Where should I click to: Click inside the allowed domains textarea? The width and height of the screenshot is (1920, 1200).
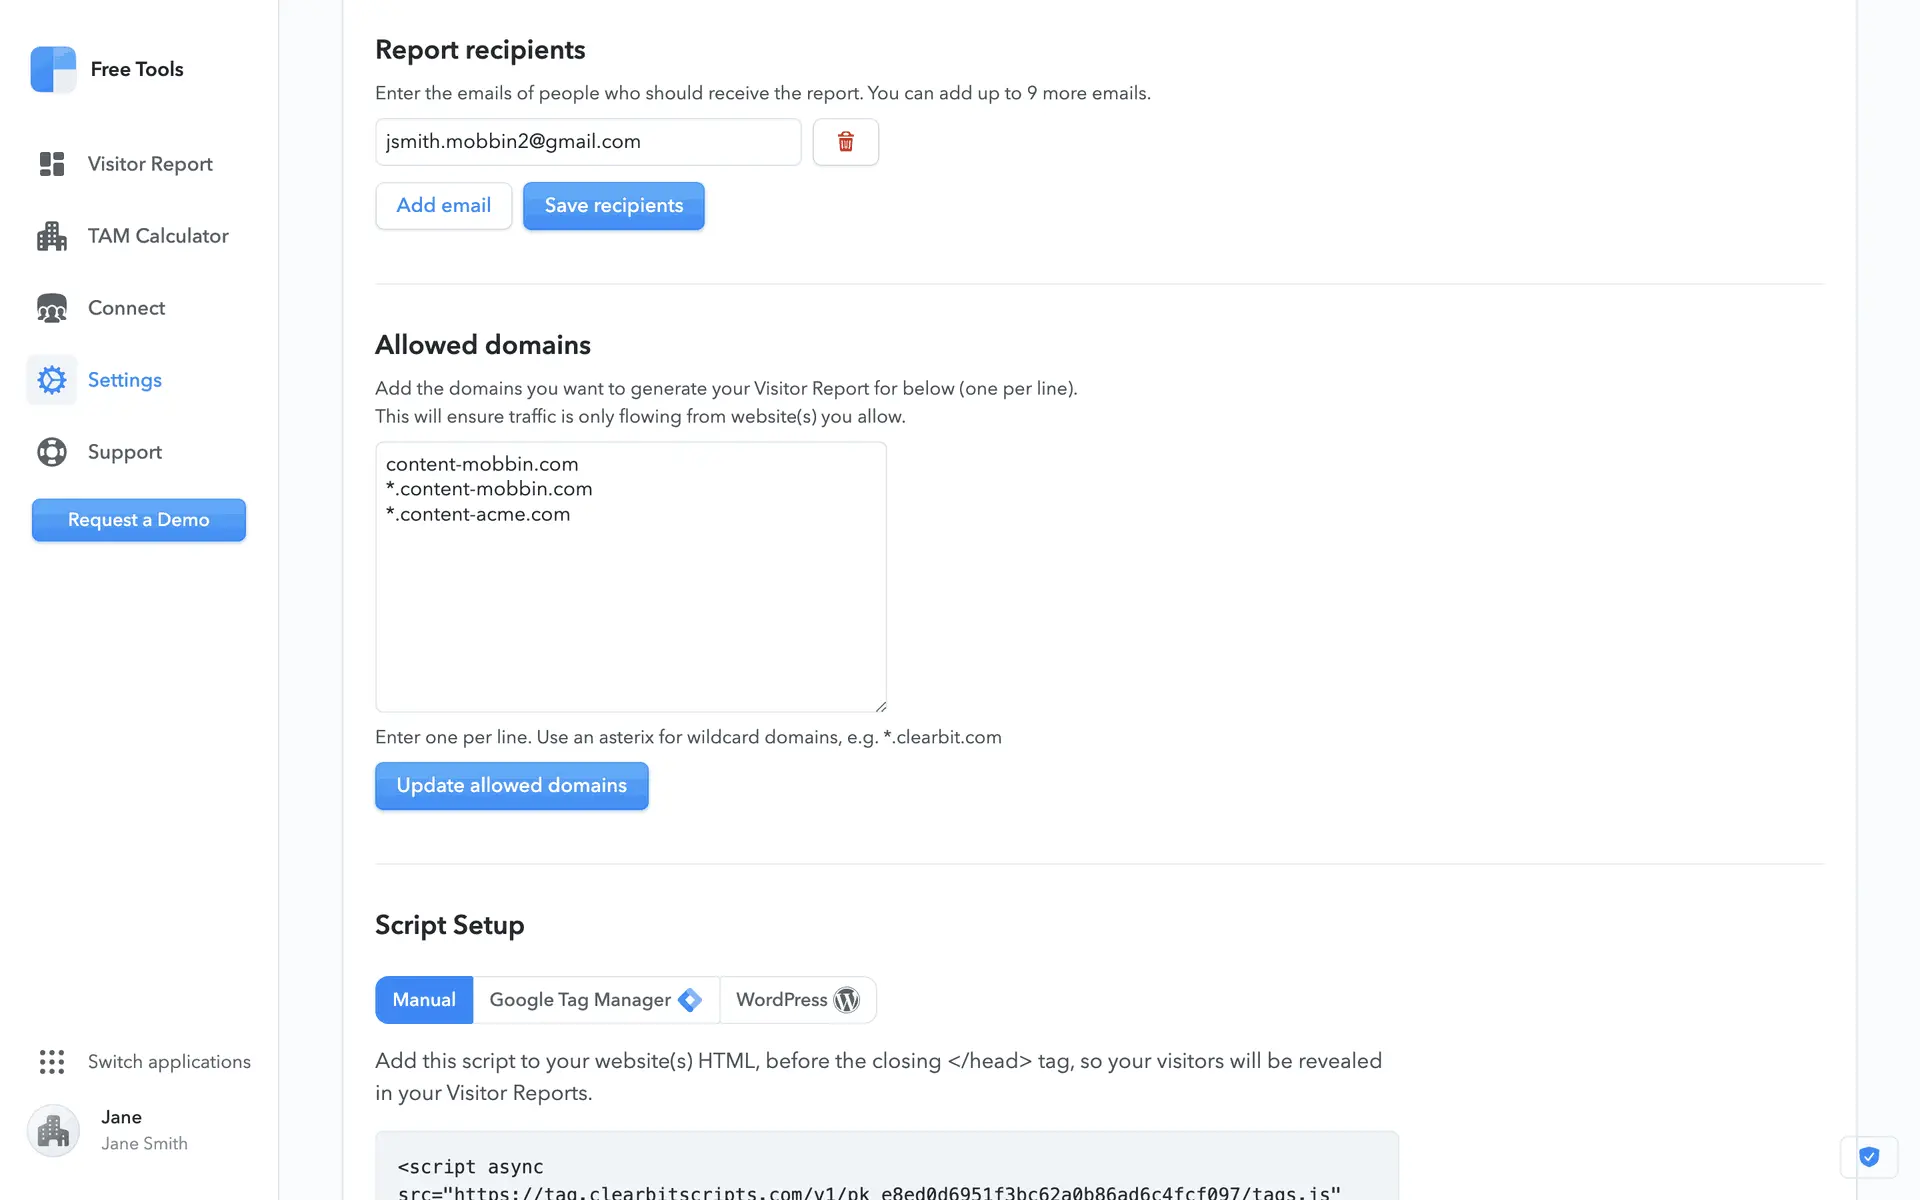click(x=630, y=600)
